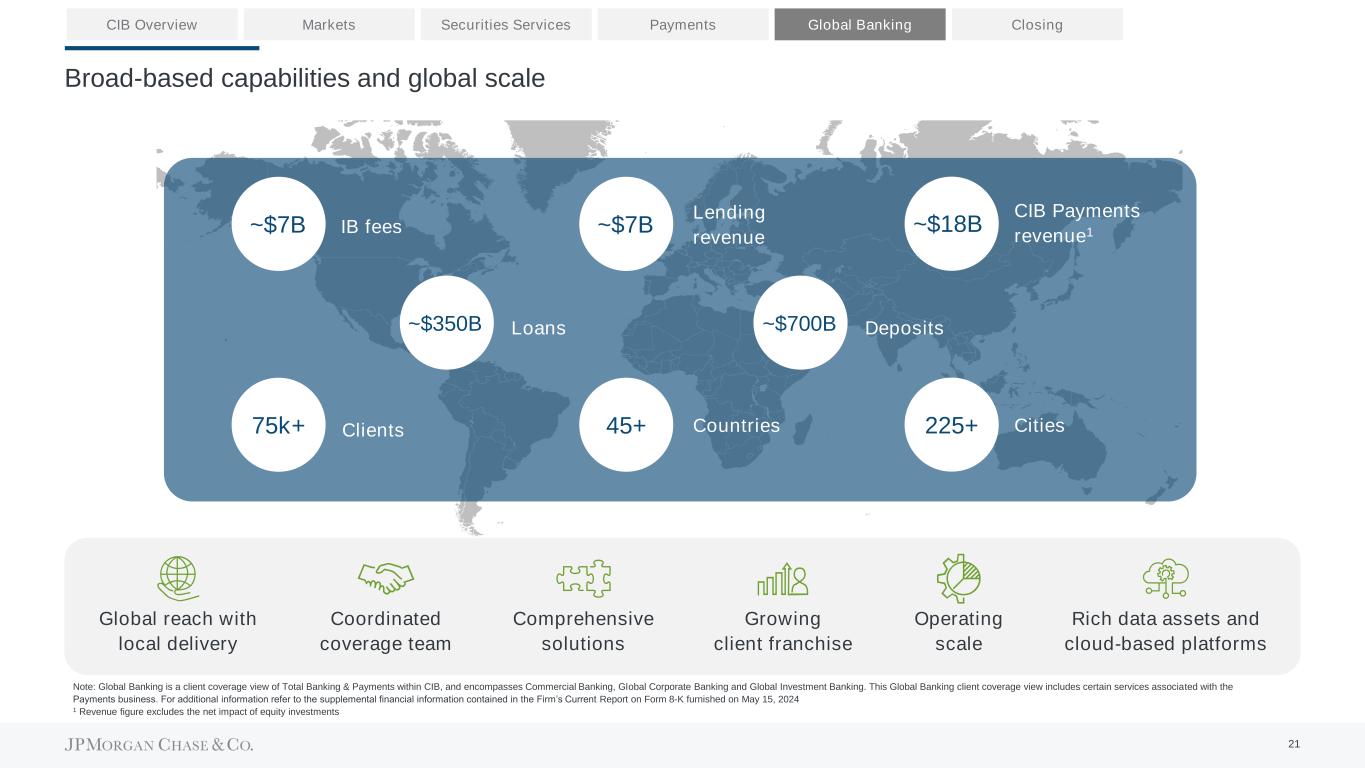Open the CIB Overview tab

151,24
